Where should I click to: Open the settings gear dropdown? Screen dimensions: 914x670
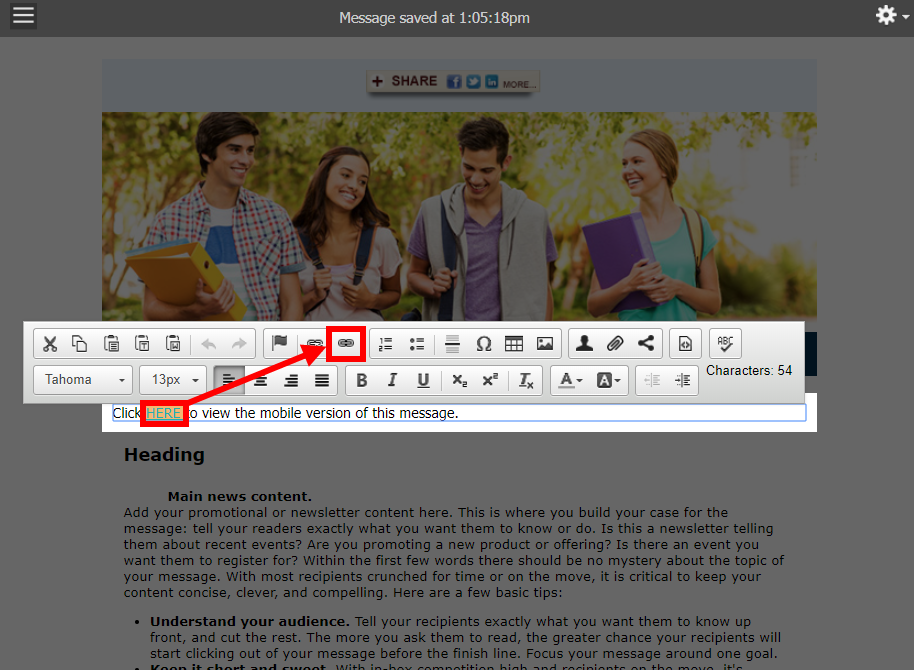coord(890,16)
